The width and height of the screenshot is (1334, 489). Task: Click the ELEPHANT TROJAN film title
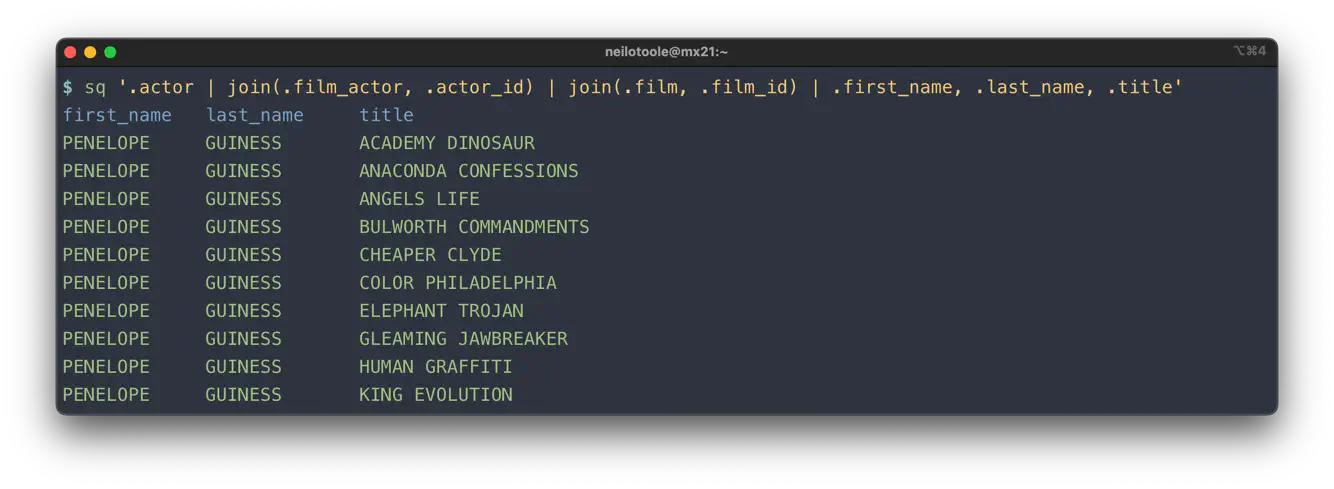coord(441,311)
